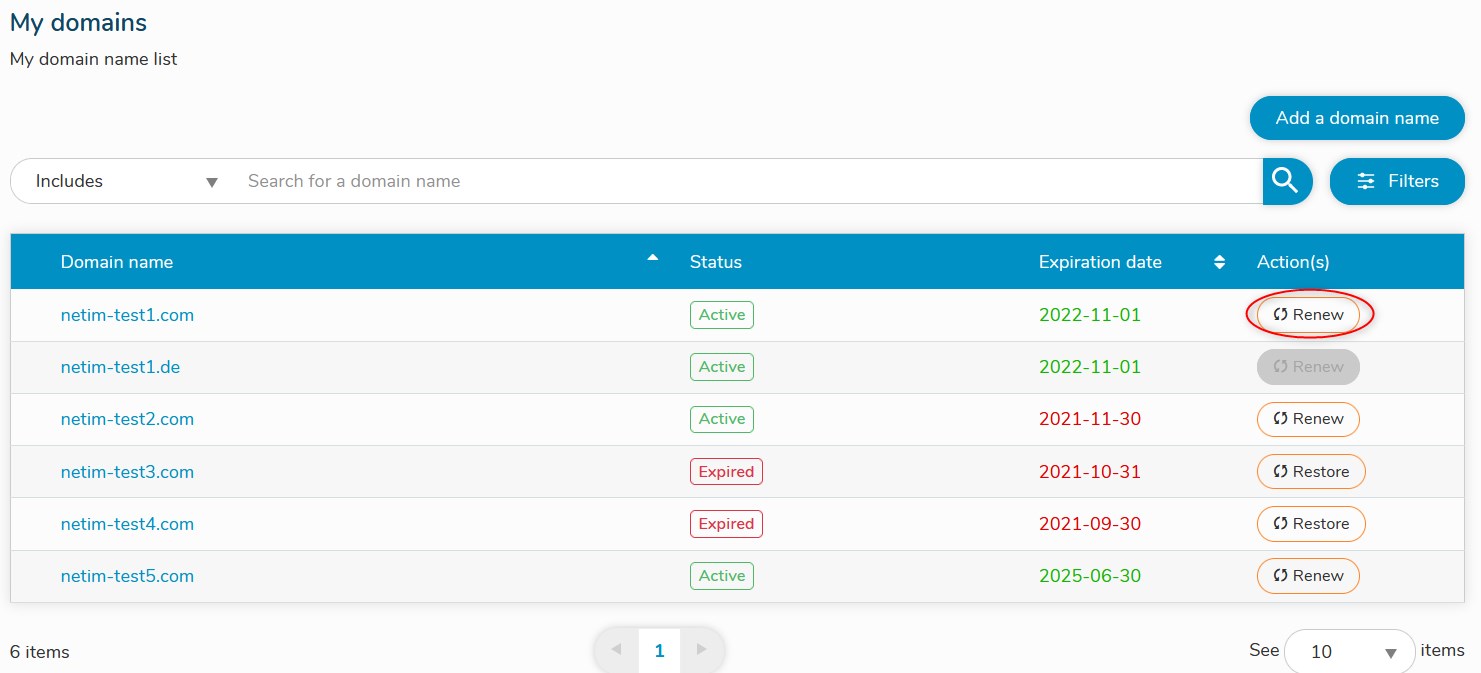Click disabled Renew for netim-test1.de
Viewport: 1481px width, 673px height.
click(x=1308, y=367)
